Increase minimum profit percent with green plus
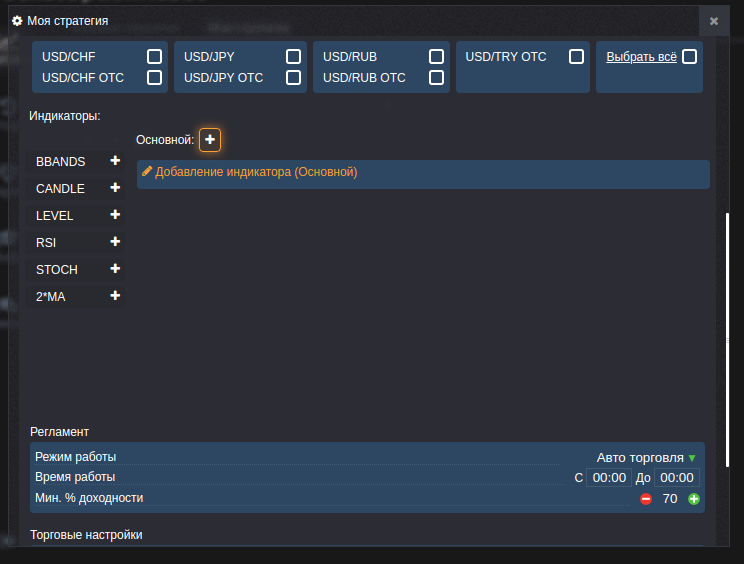This screenshot has width=744, height=564. click(x=694, y=499)
